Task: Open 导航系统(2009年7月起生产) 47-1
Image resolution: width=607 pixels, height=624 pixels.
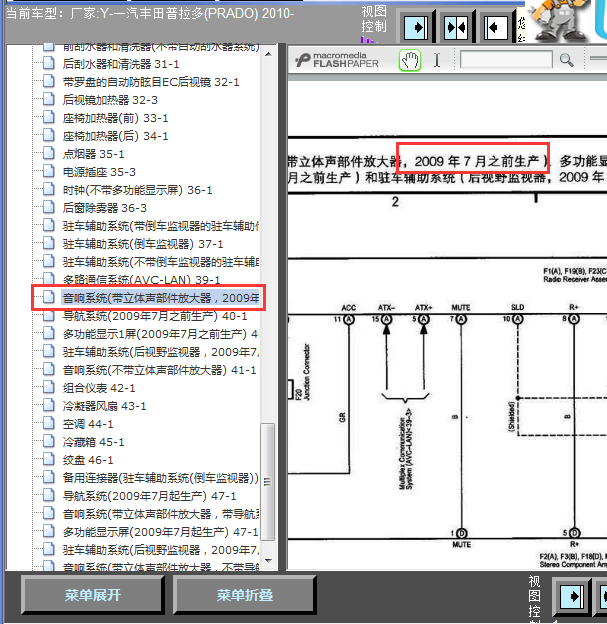Action: [149, 496]
